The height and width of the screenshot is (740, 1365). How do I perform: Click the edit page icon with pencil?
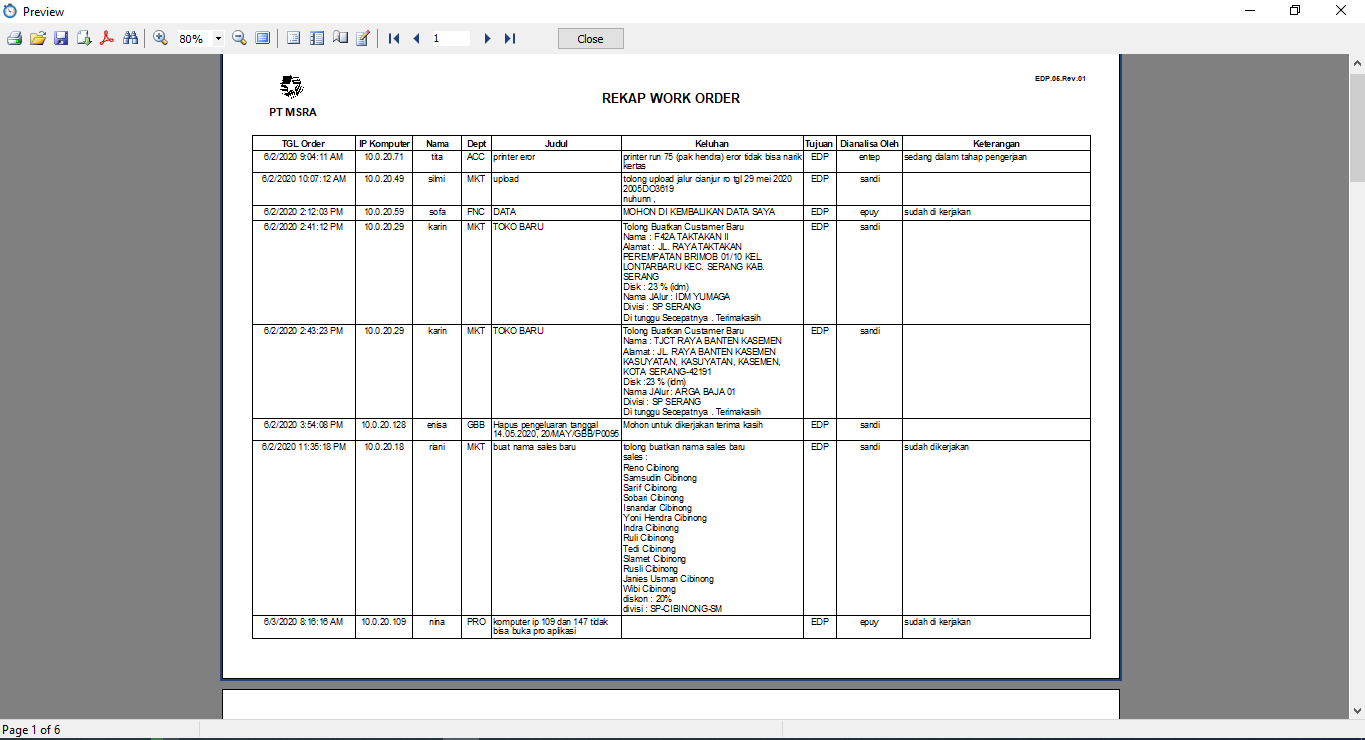tap(363, 38)
